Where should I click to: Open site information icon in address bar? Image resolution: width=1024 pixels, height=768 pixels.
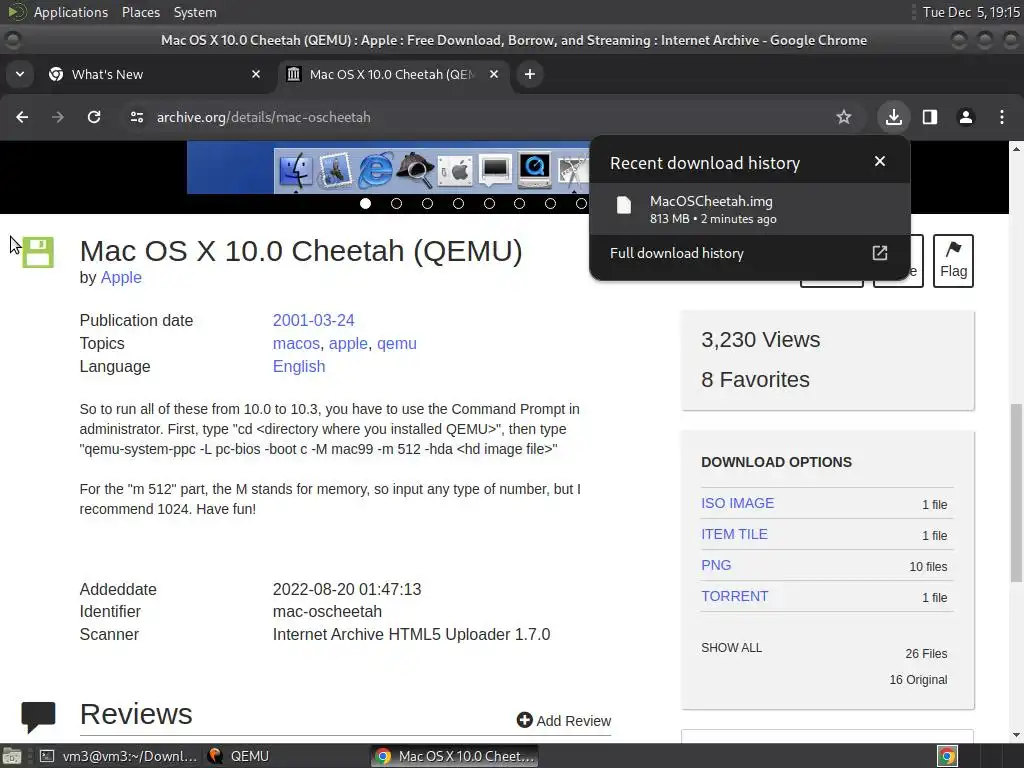(x=136, y=117)
